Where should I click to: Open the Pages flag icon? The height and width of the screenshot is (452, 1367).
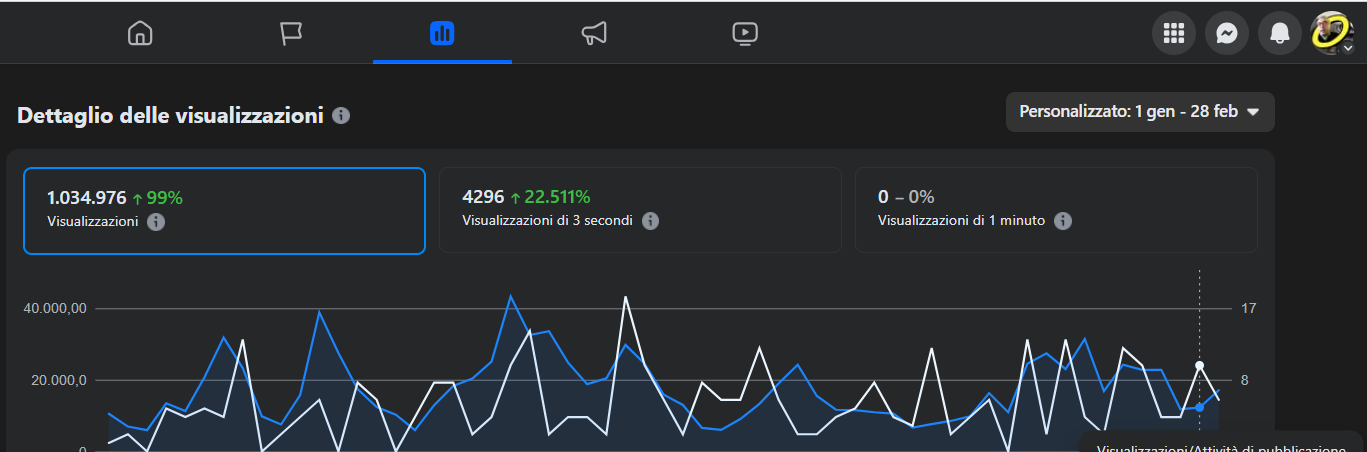pos(291,34)
